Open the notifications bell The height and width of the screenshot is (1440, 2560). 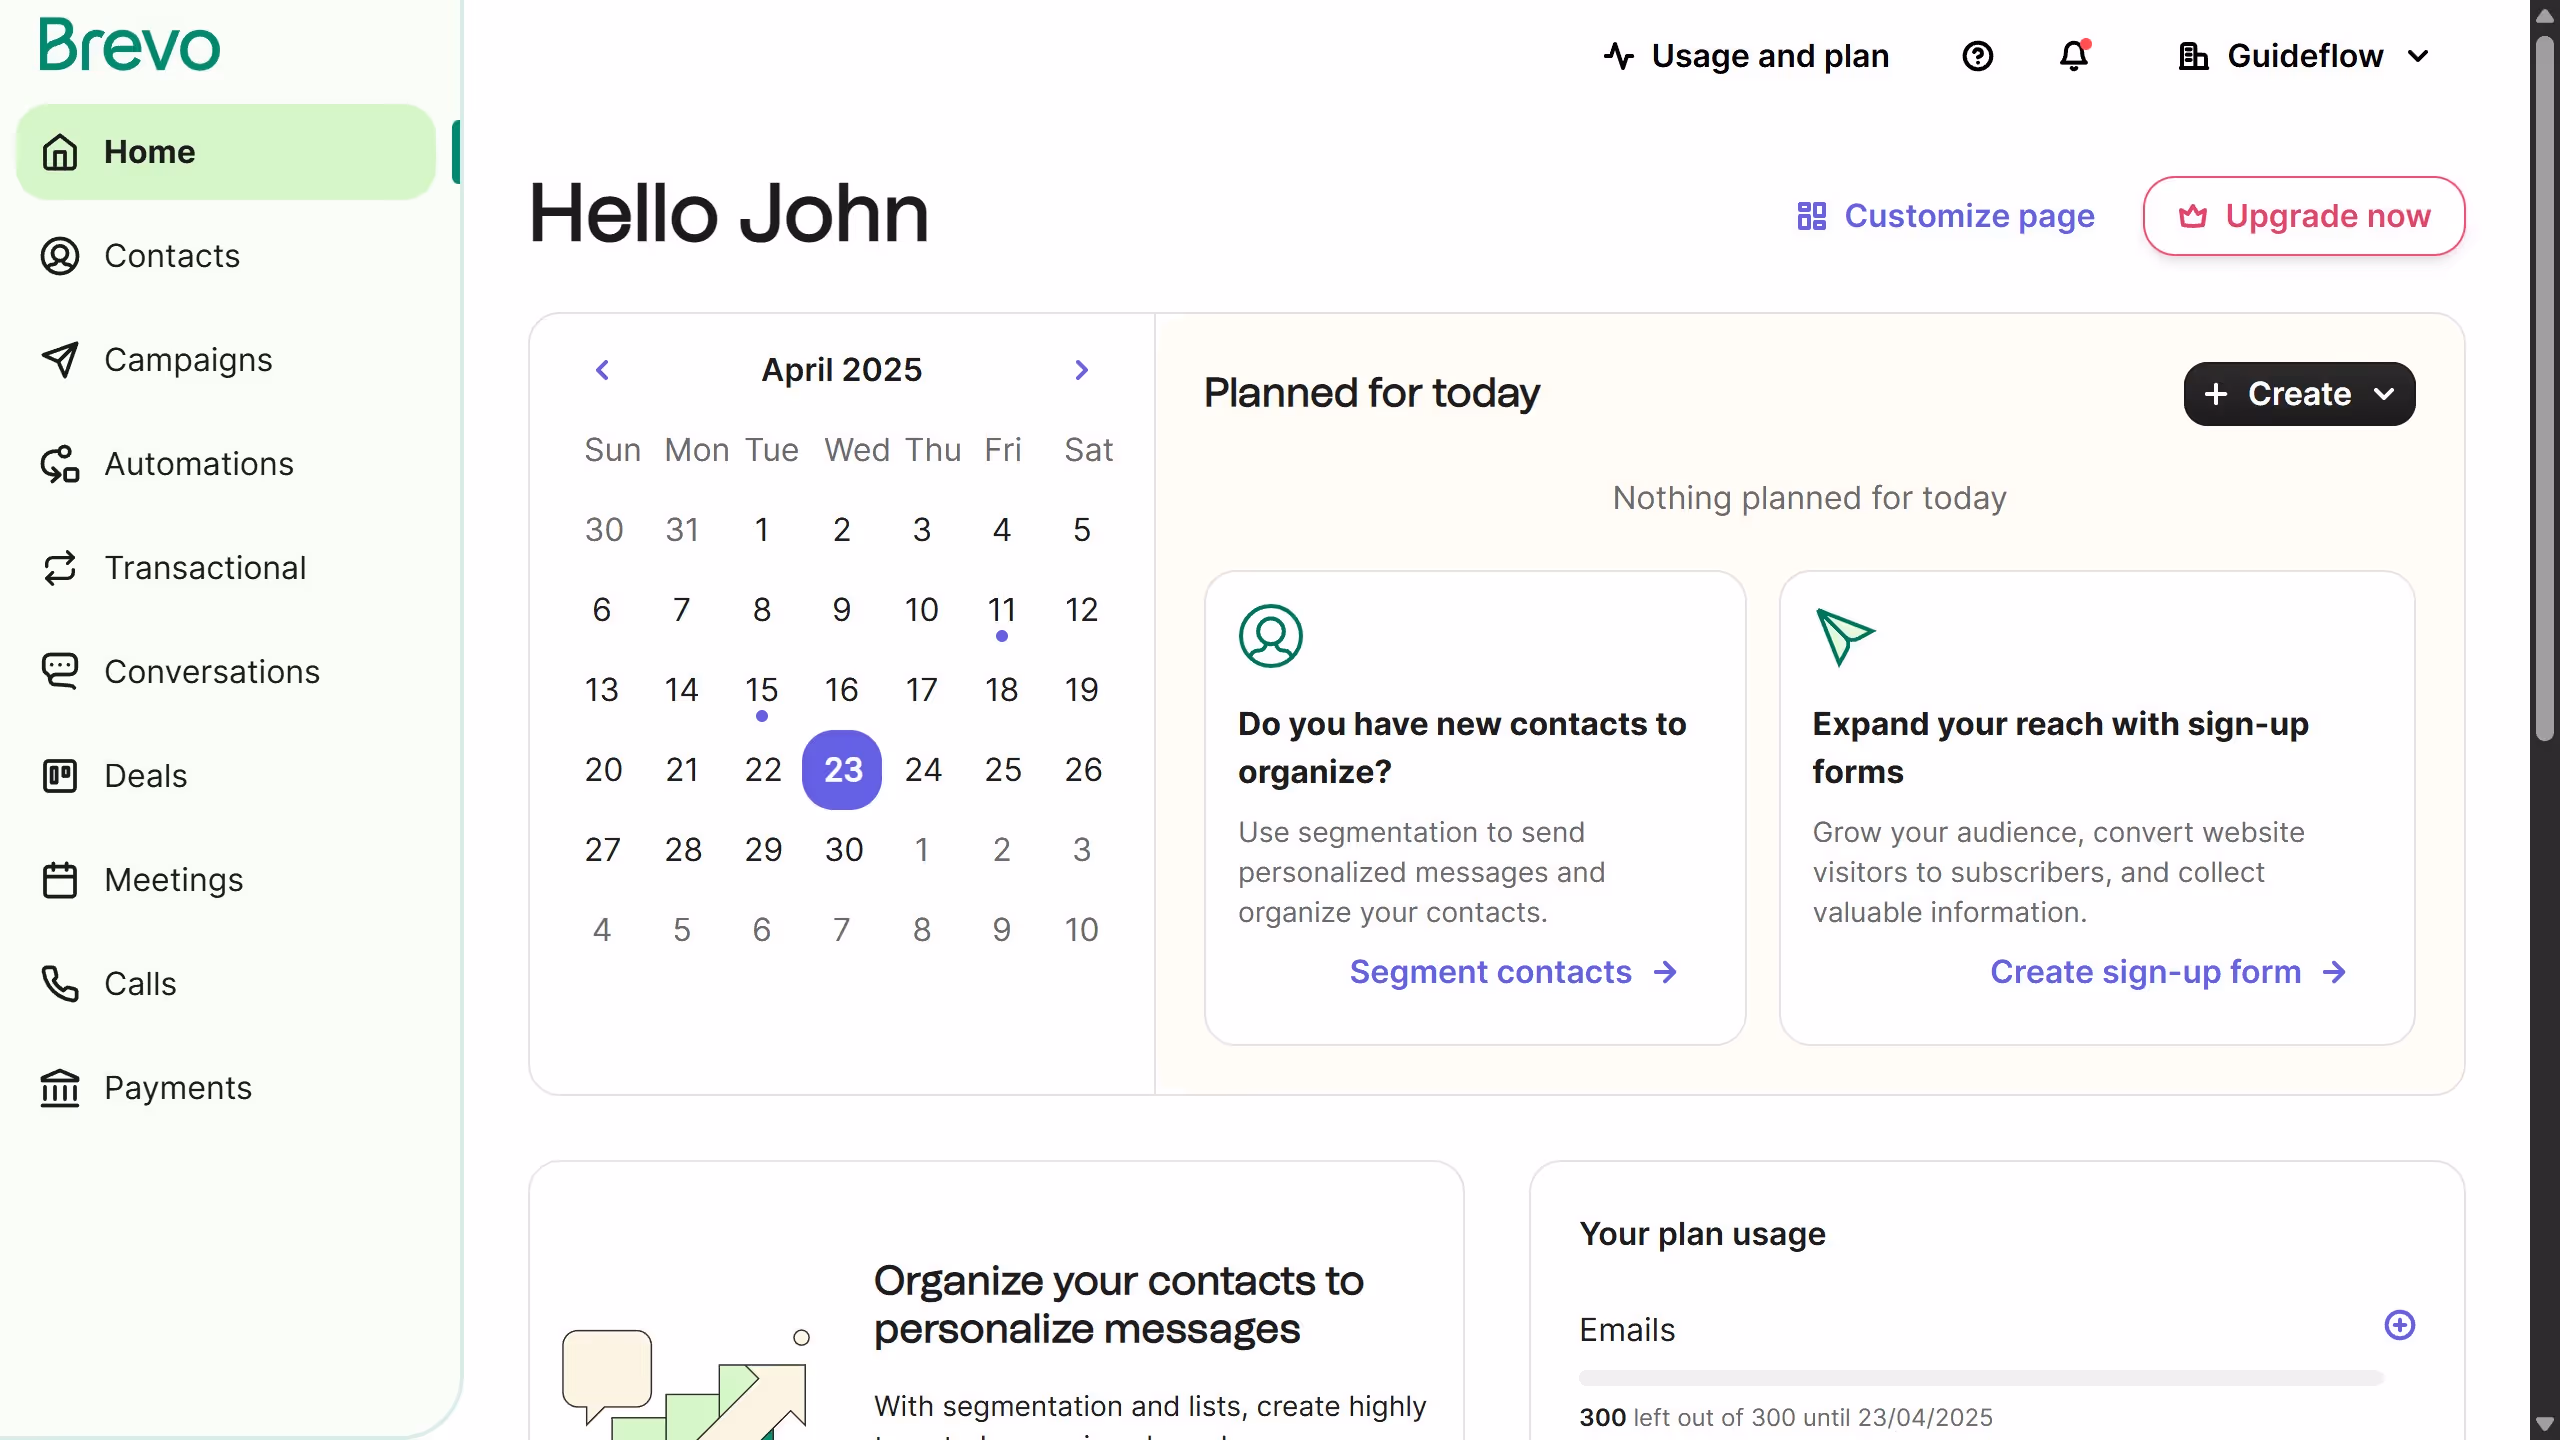(x=2072, y=56)
